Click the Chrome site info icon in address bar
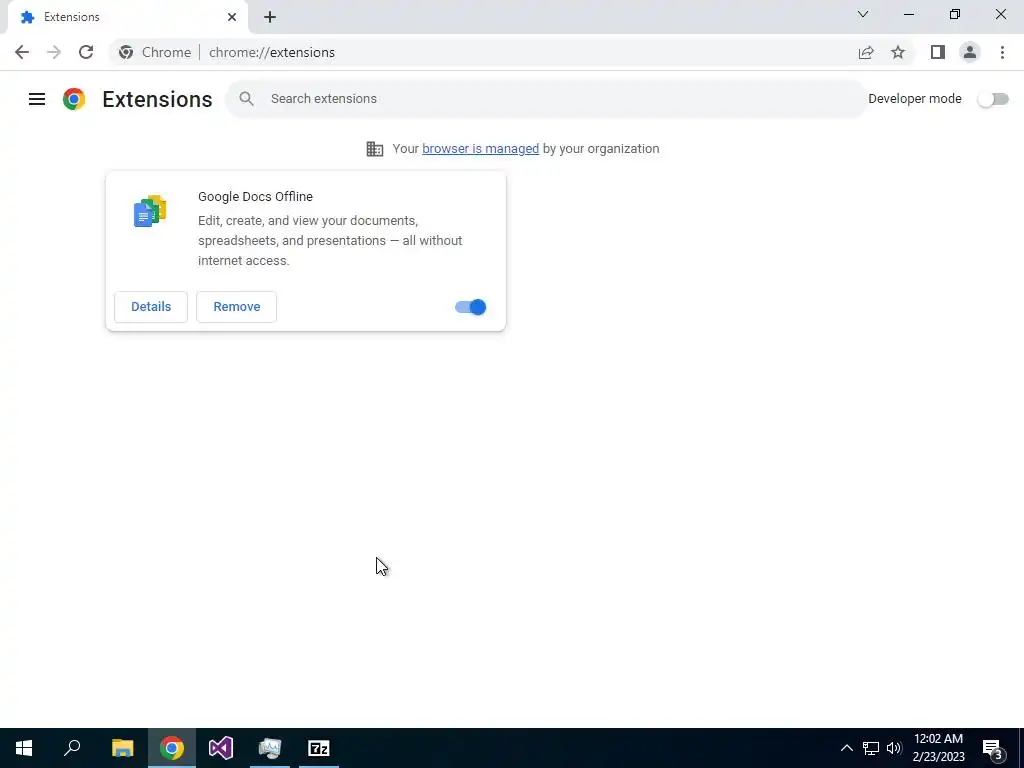The height and width of the screenshot is (768, 1024). point(126,52)
